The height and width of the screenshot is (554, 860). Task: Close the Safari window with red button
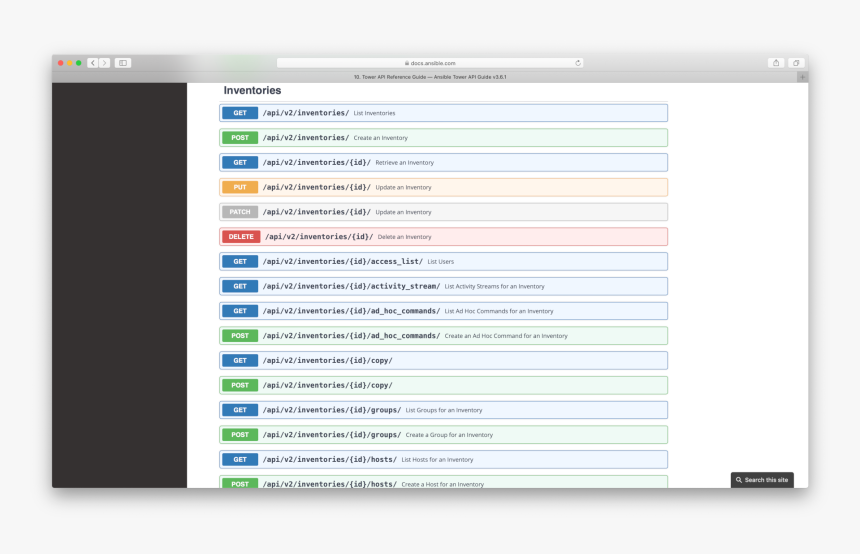click(60, 63)
